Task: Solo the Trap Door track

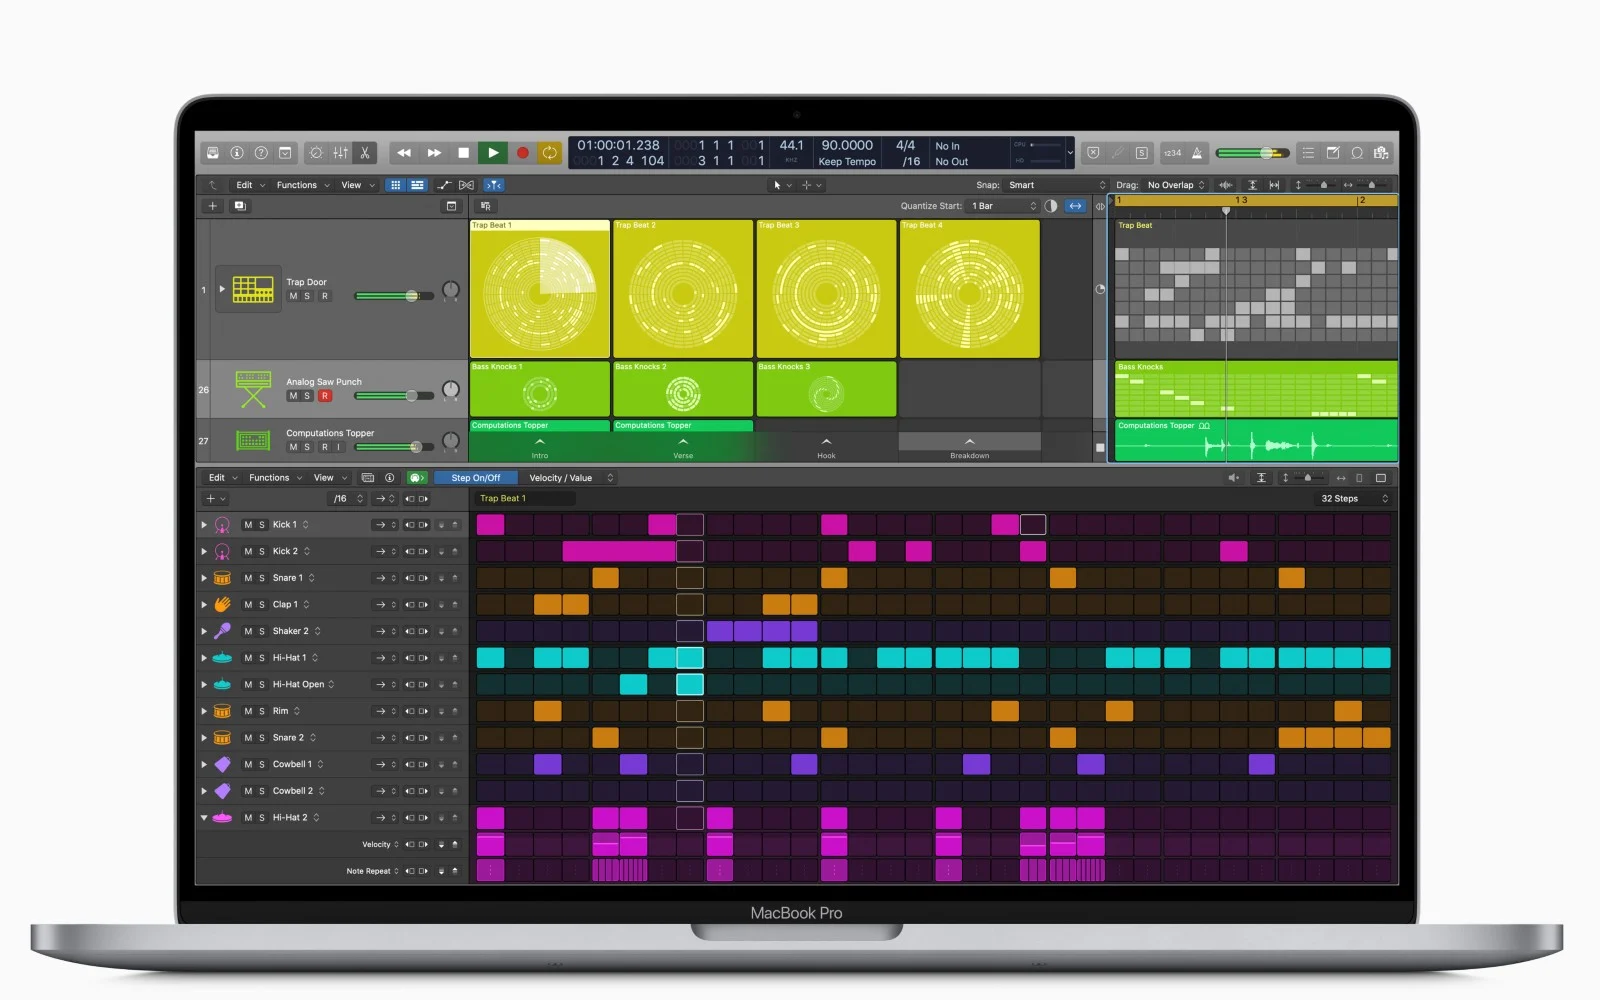Action: point(307,297)
